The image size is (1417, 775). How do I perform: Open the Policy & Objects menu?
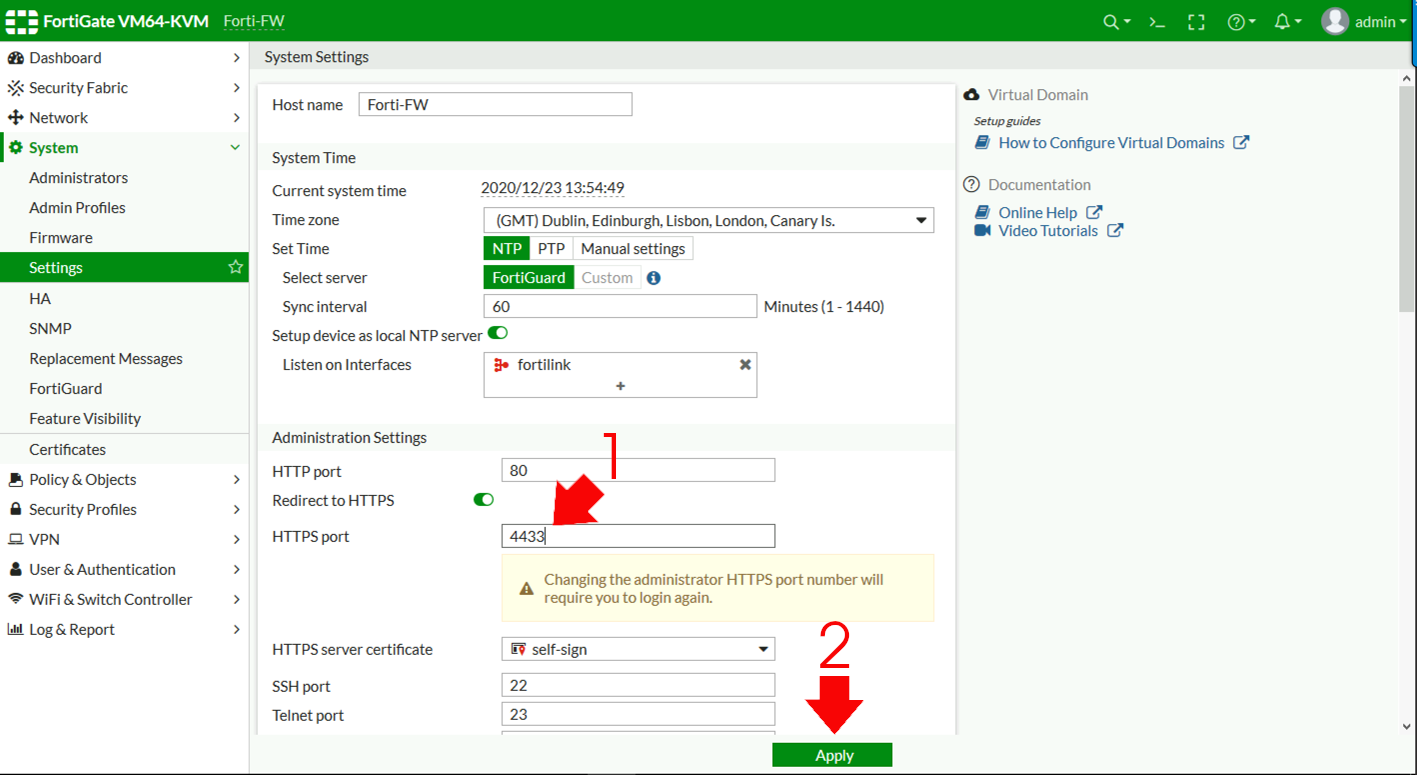83,479
